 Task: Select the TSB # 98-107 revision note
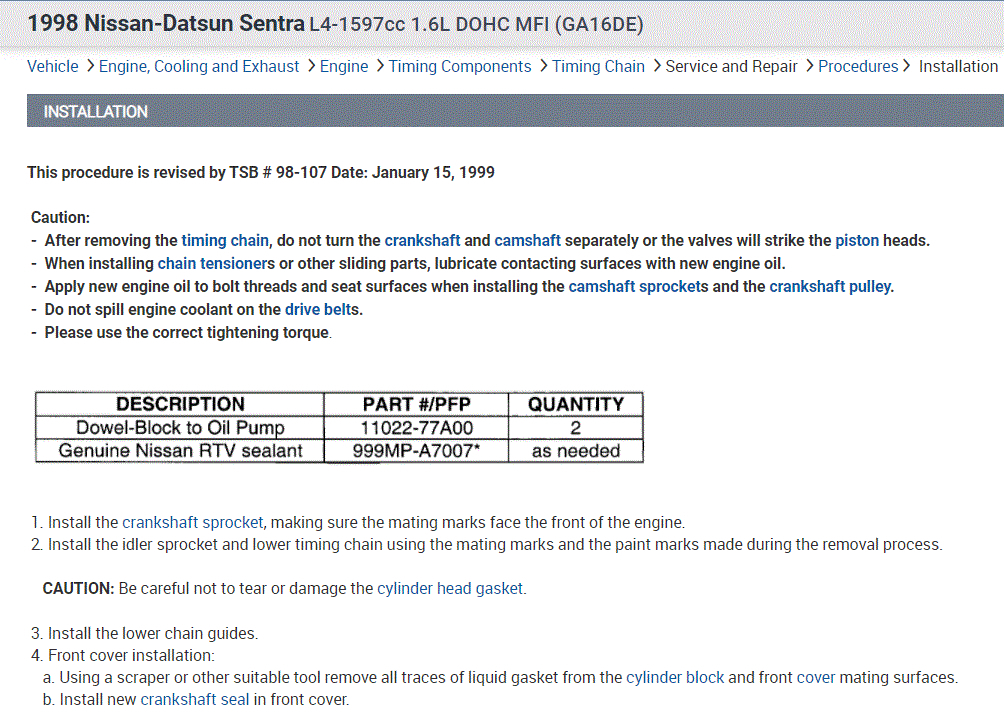pyautogui.click(x=261, y=173)
